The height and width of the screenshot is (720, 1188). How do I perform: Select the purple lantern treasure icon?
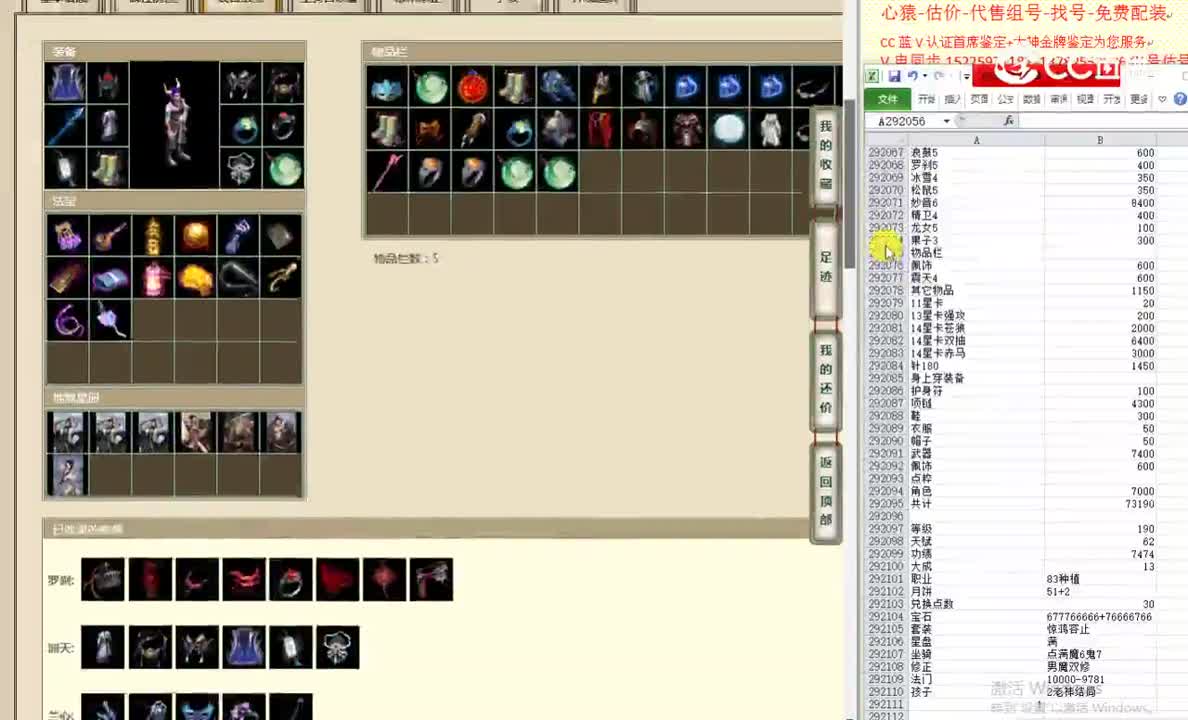67,236
